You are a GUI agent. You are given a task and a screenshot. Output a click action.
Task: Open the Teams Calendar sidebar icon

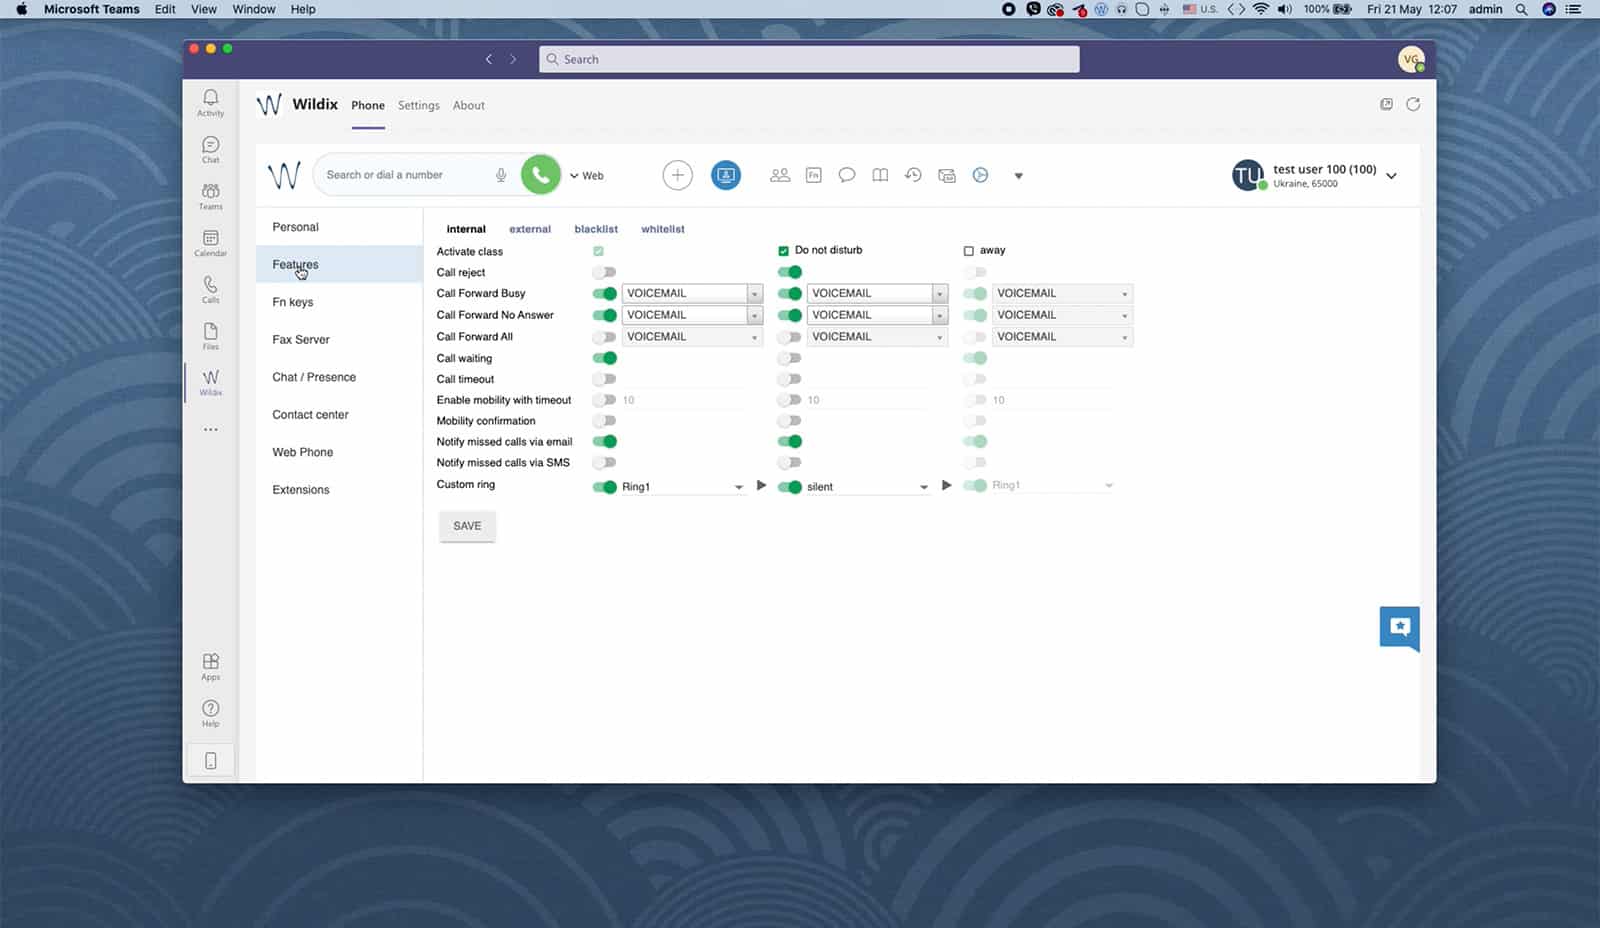(x=210, y=242)
